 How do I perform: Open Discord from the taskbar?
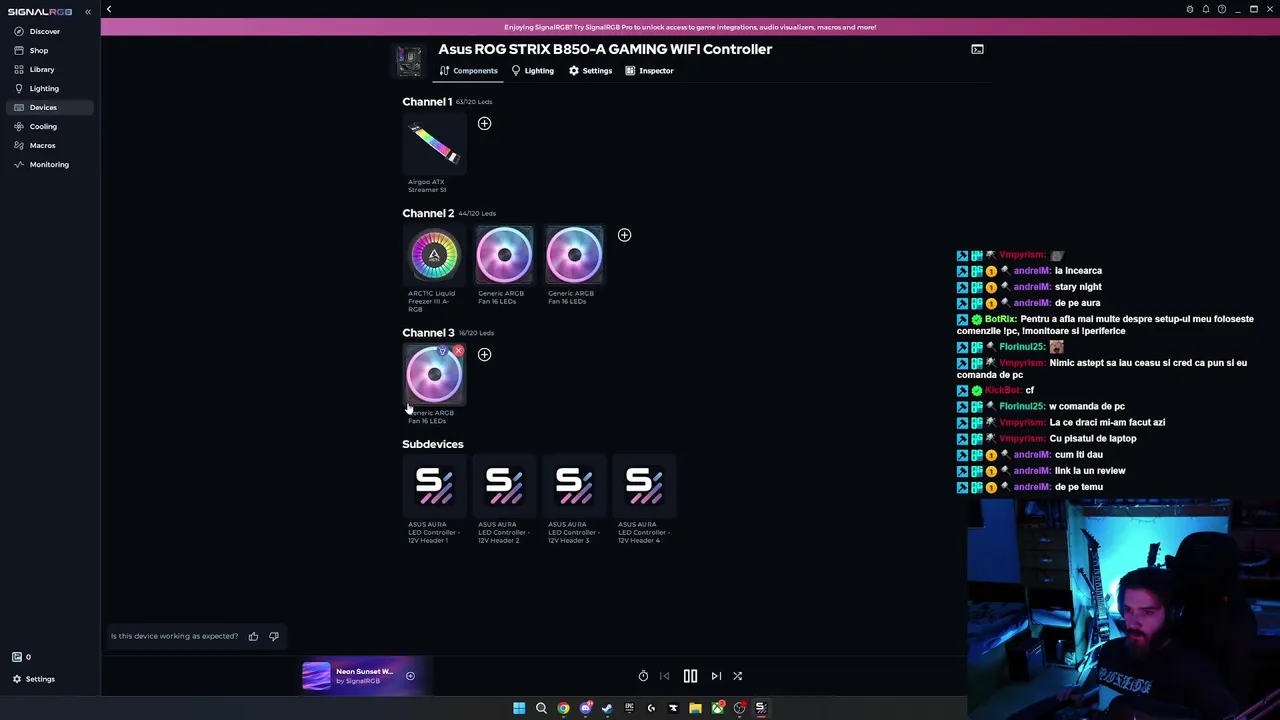(x=585, y=708)
